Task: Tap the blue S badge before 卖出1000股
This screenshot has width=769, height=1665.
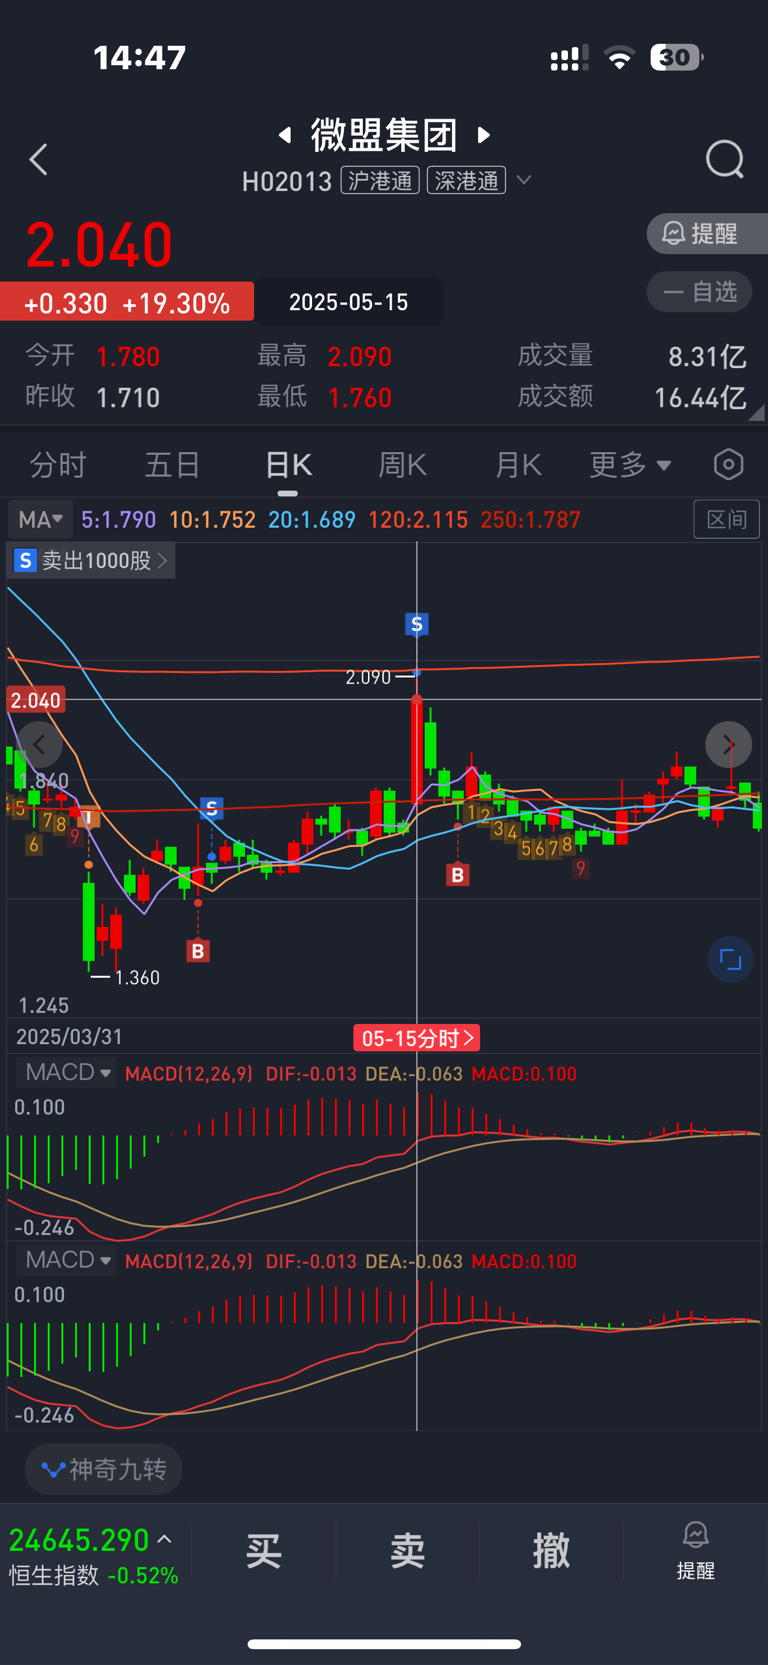Action: [25, 561]
